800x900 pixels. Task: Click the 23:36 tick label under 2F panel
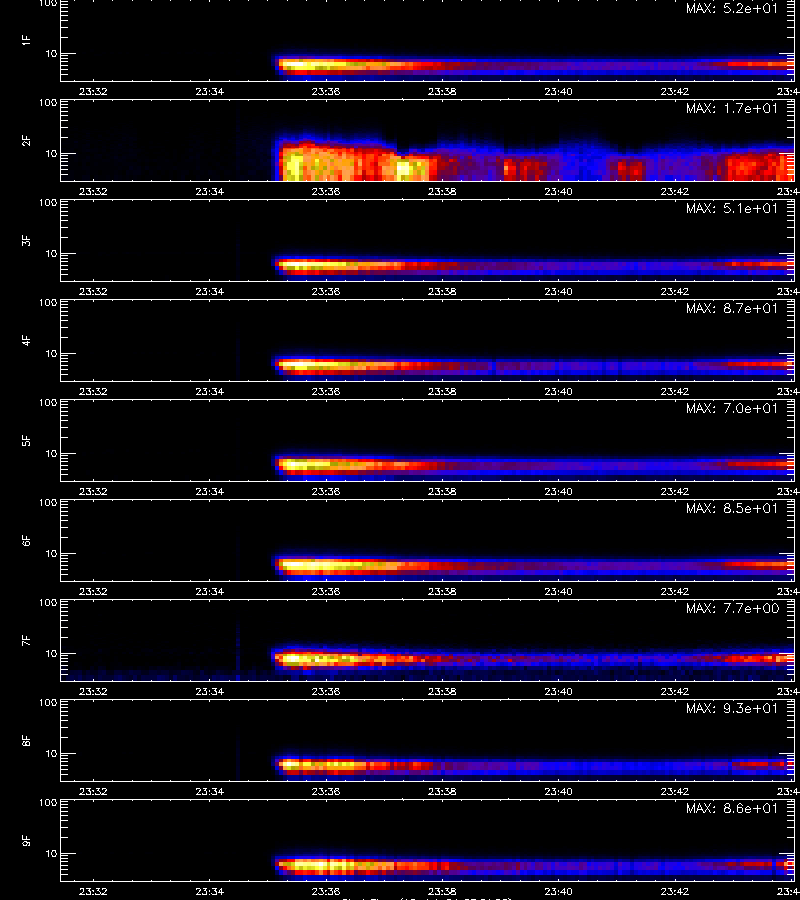point(326,191)
